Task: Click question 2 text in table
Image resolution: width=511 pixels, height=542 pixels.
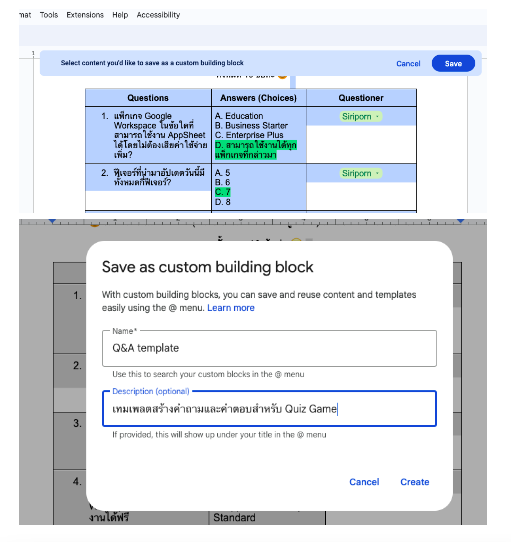Action: coord(159,177)
